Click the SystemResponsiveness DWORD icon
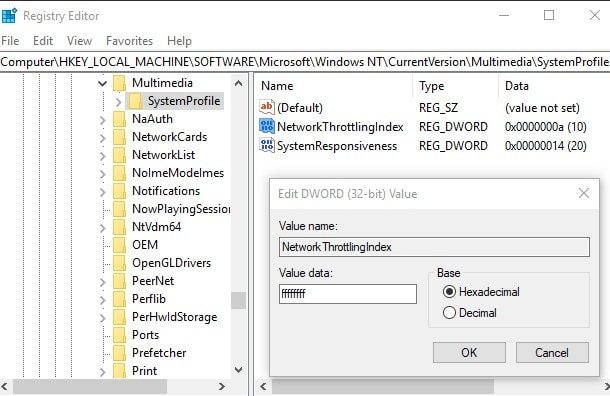The height and width of the screenshot is (396, 610). point(267,145)
